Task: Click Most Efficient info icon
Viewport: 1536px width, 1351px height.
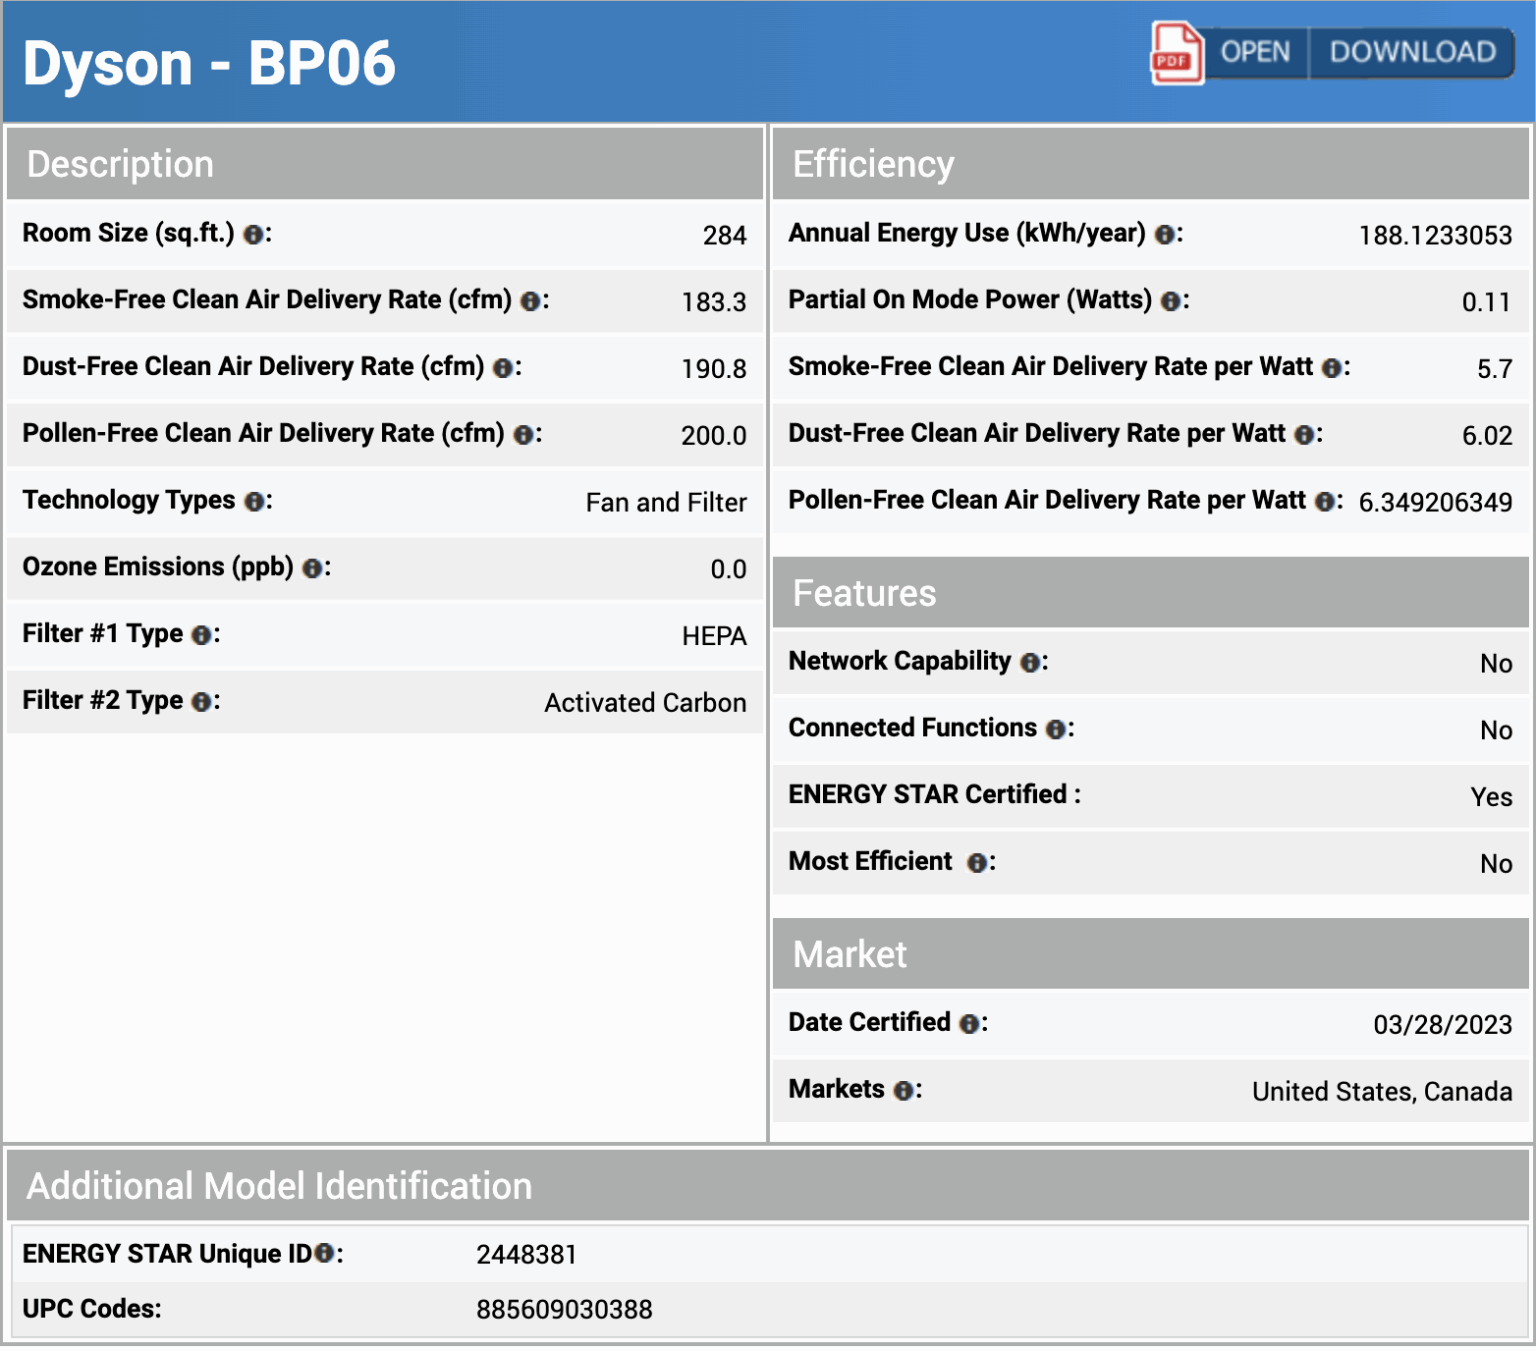Action: (977, 863)
